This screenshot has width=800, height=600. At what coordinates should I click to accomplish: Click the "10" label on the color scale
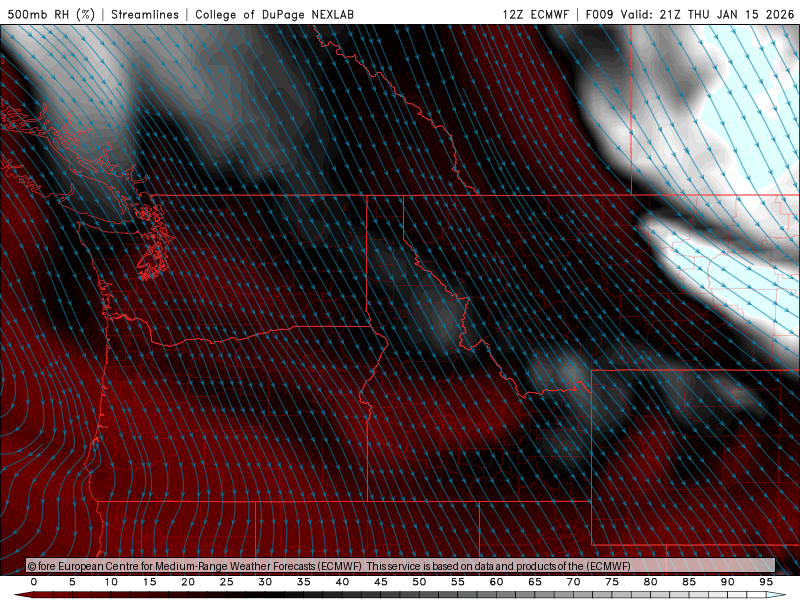coord(111,582)
